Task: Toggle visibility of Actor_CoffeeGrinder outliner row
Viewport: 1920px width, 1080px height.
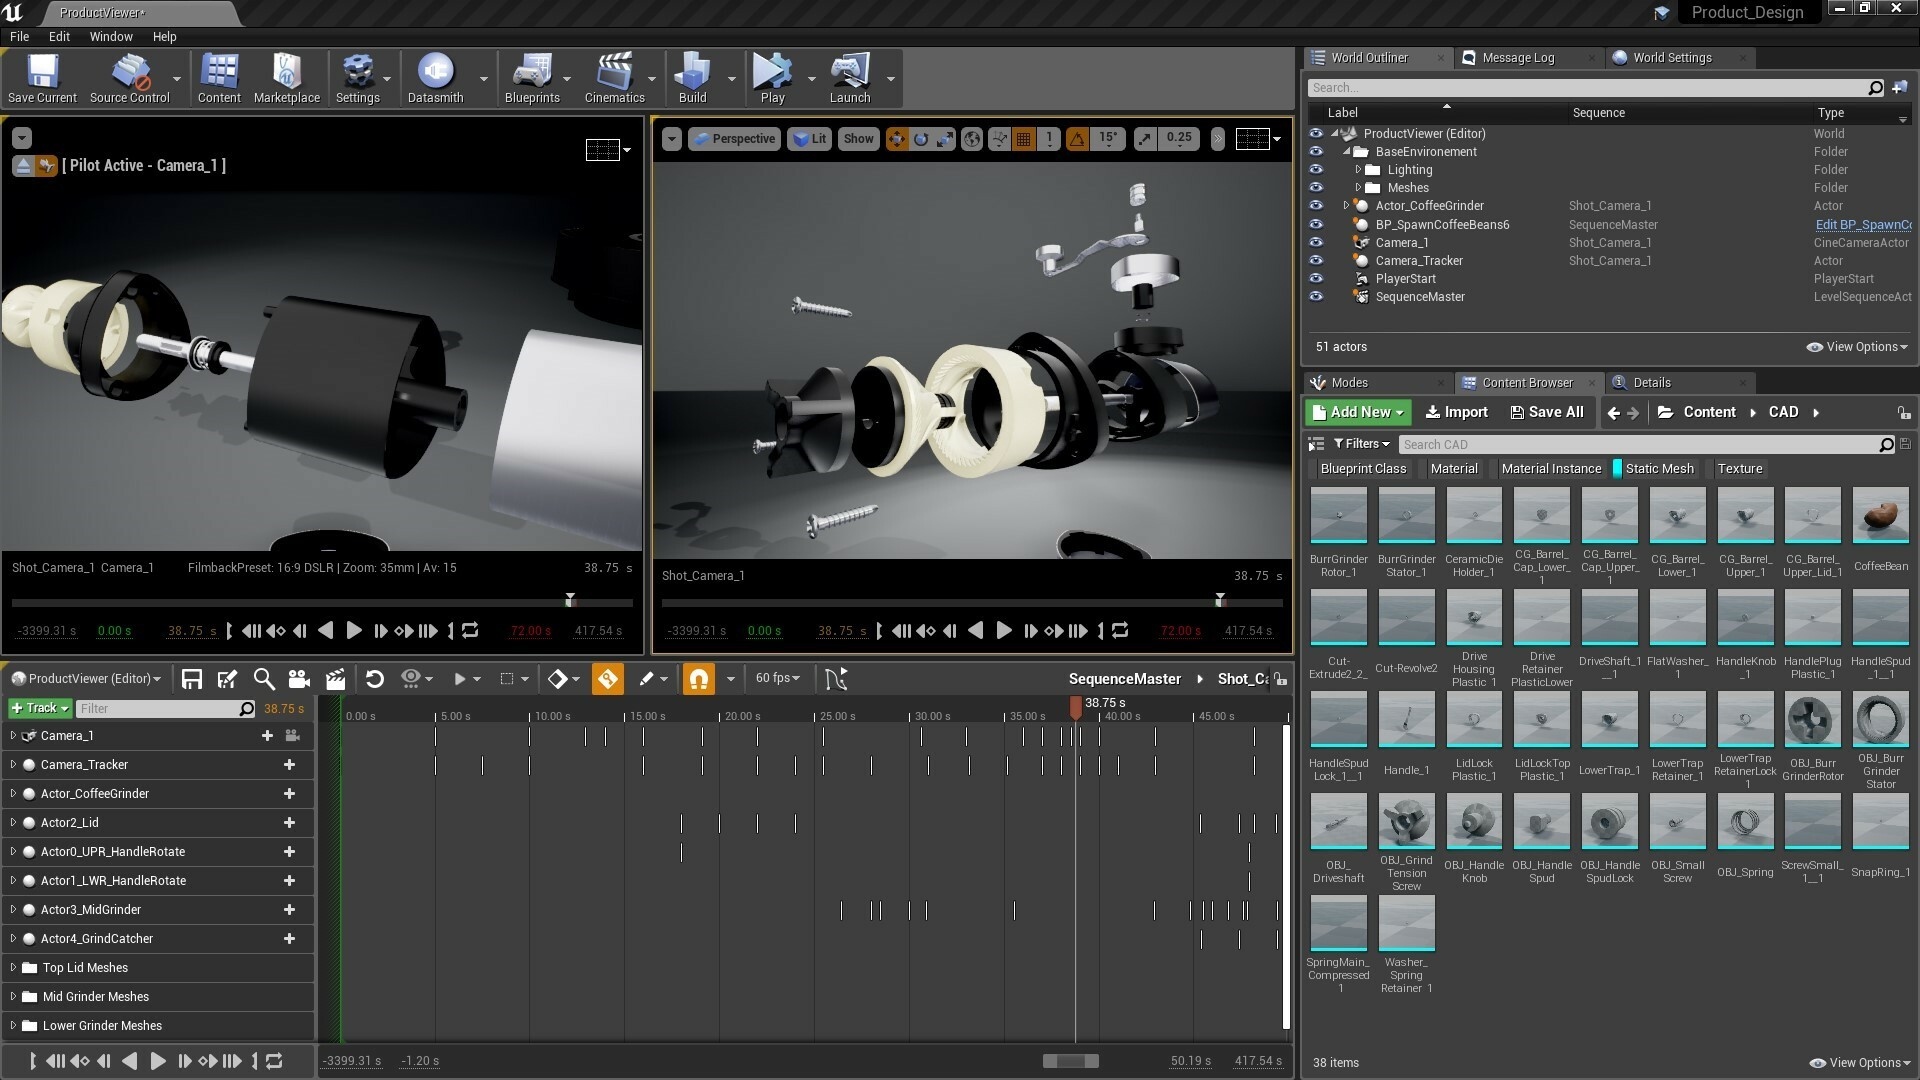Action: [x=1316, y=206]
